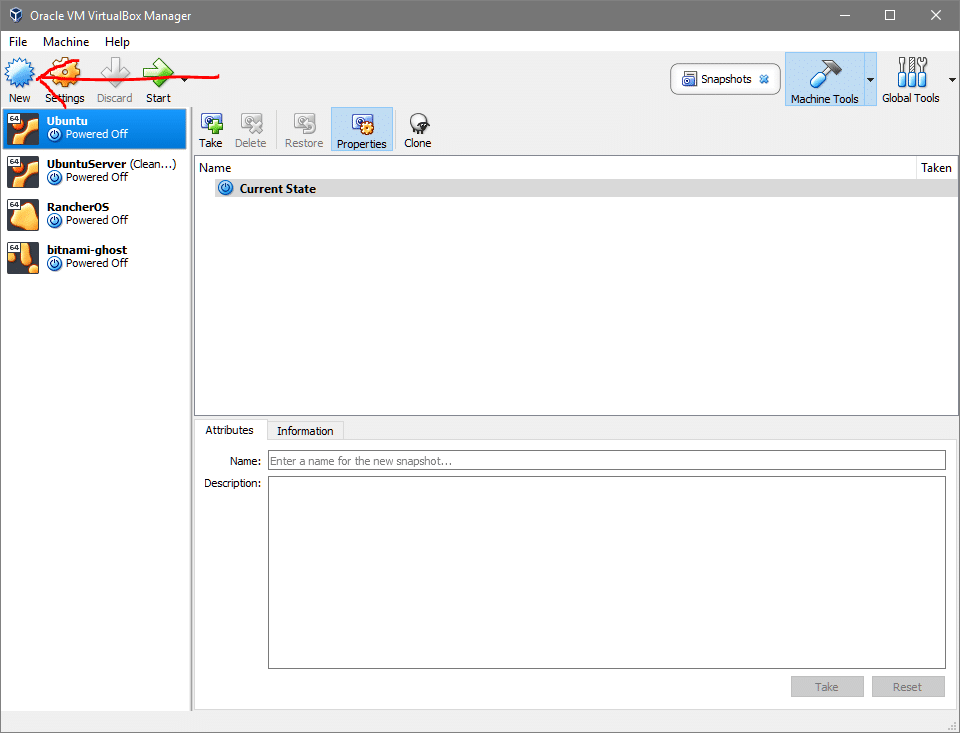
Task: Expand the Start button dropdown arrow
Action: point(183,79)
